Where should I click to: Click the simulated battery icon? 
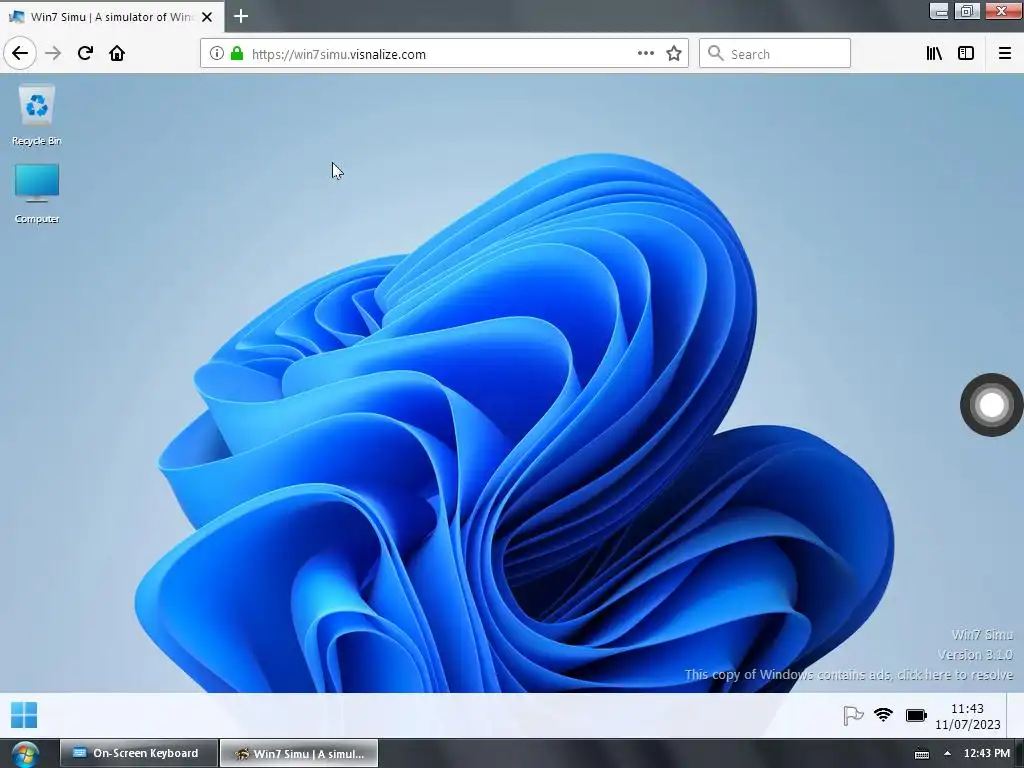point(916,716)
